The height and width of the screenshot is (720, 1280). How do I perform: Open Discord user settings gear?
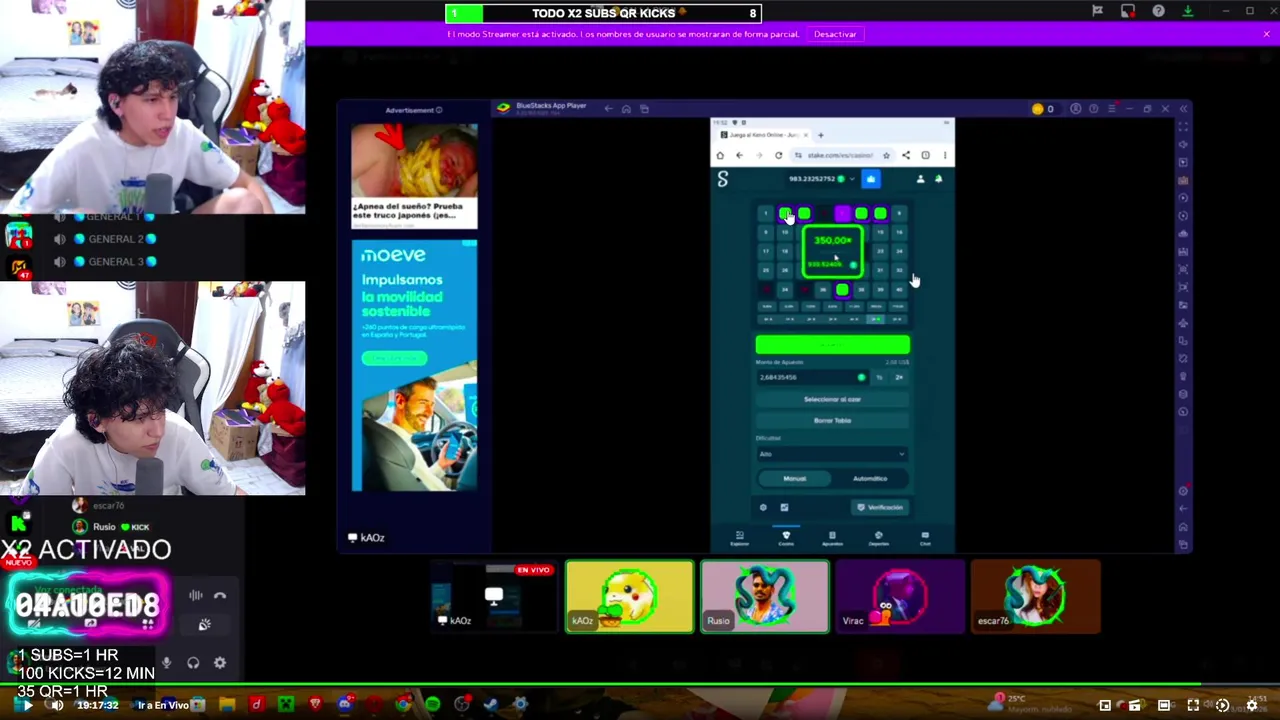tap(220, 662)
